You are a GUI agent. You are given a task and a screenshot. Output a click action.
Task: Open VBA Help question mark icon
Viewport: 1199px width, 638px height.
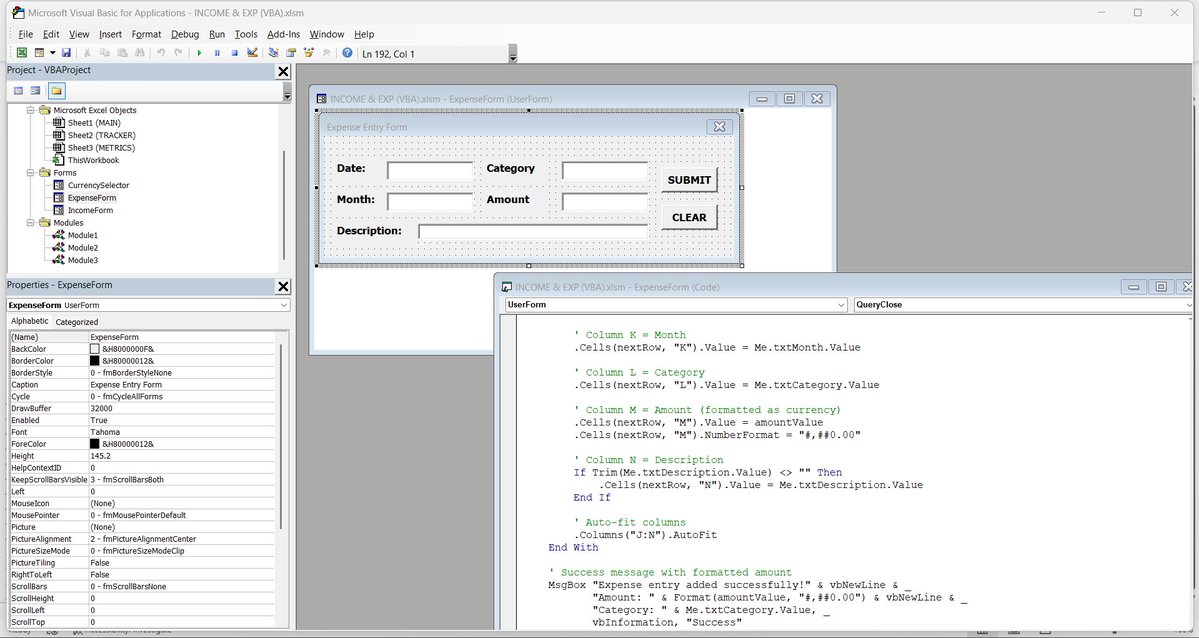pos(347,53)
